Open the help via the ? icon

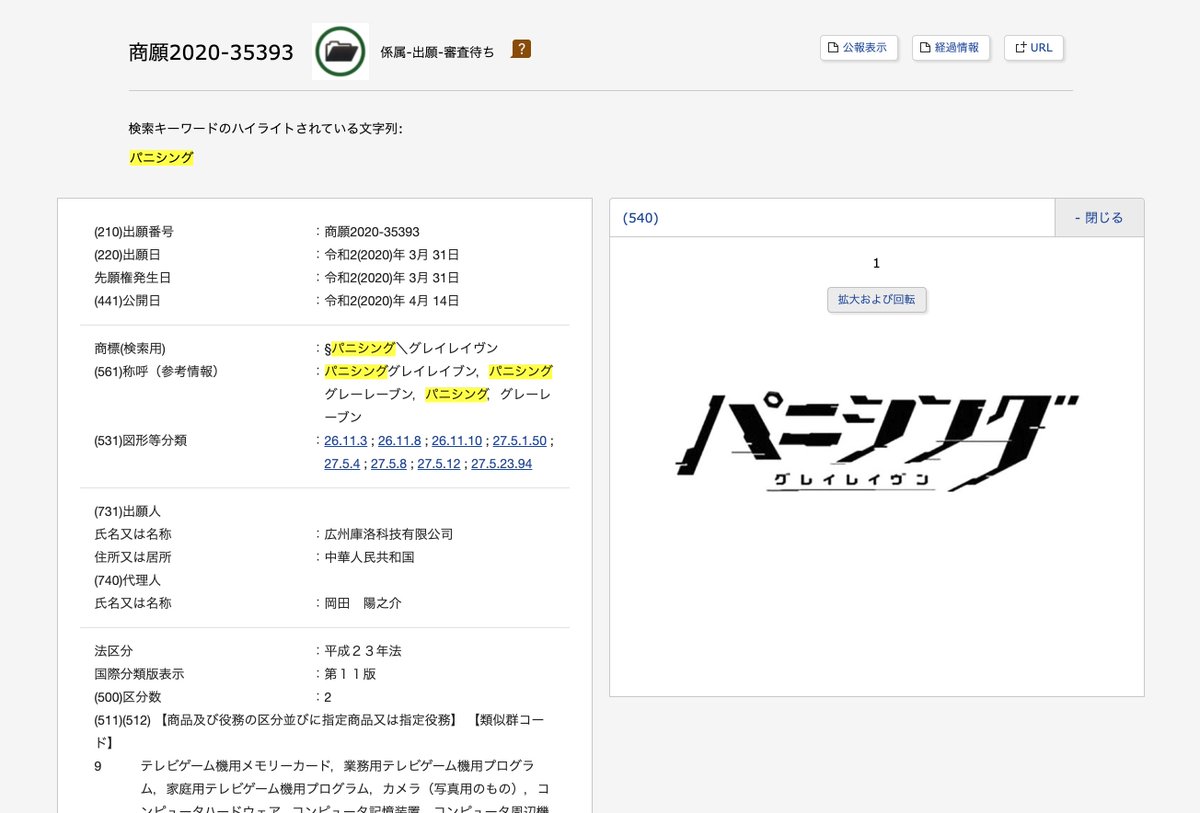pyautogui.click(x=521, y=47)
